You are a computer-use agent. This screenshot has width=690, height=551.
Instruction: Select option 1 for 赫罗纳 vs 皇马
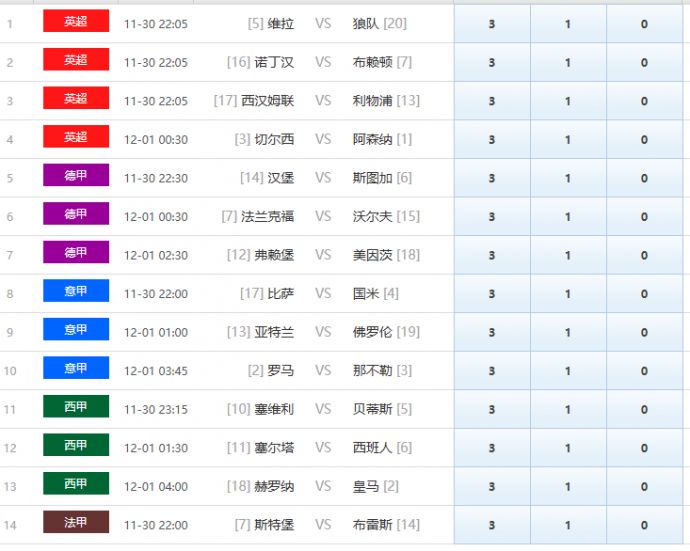coord(568,487)
